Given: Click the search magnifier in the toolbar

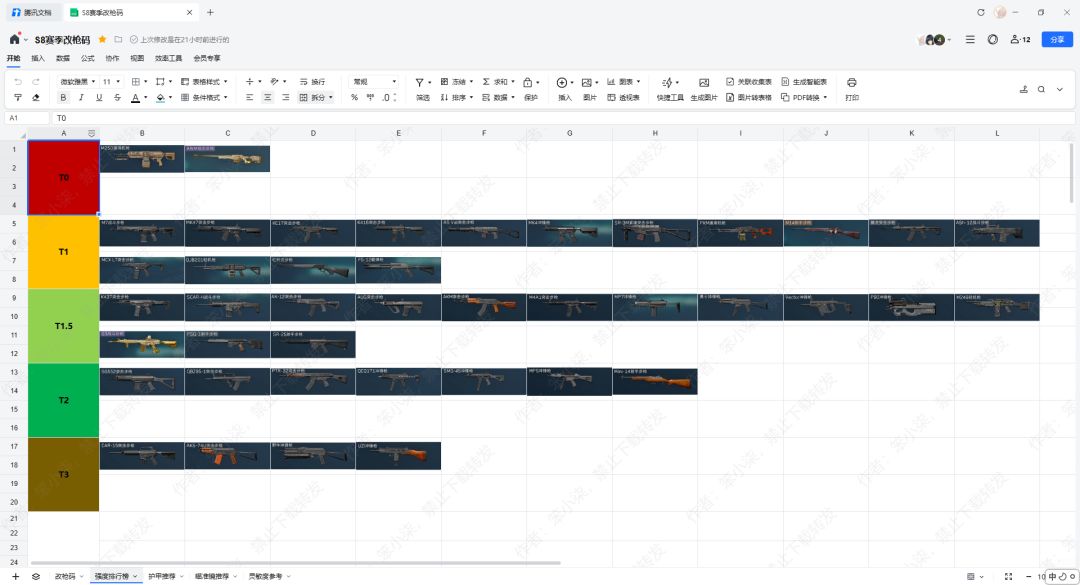Looking at the screenshot, I should coord(1041,89).
